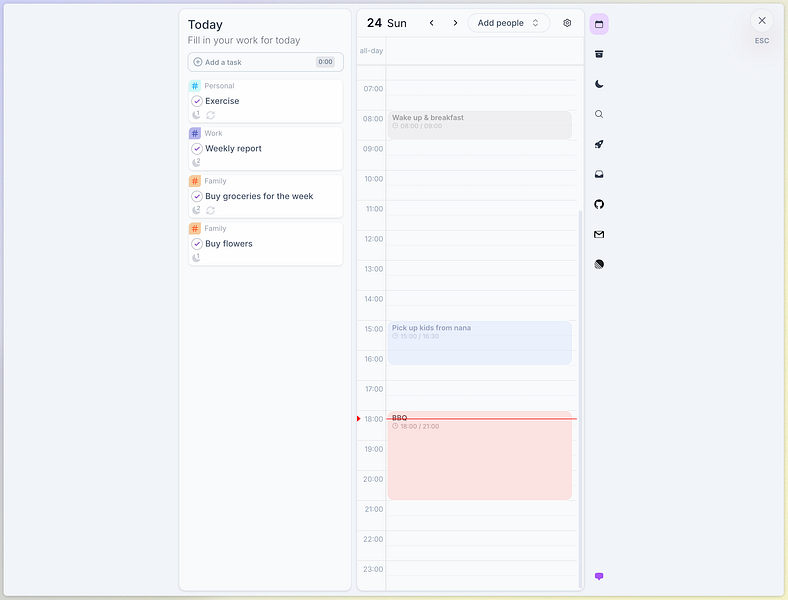Image resolution: width=788 pixels, height=600 pixels.
Task: Click the calendar vertical scrollbar
Action: coord(580,399)
